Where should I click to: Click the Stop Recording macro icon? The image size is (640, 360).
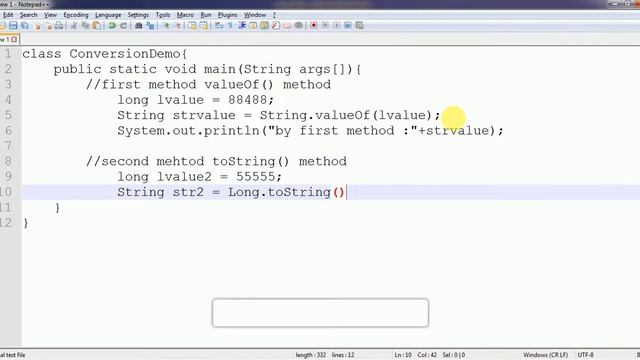pos(325,26)
